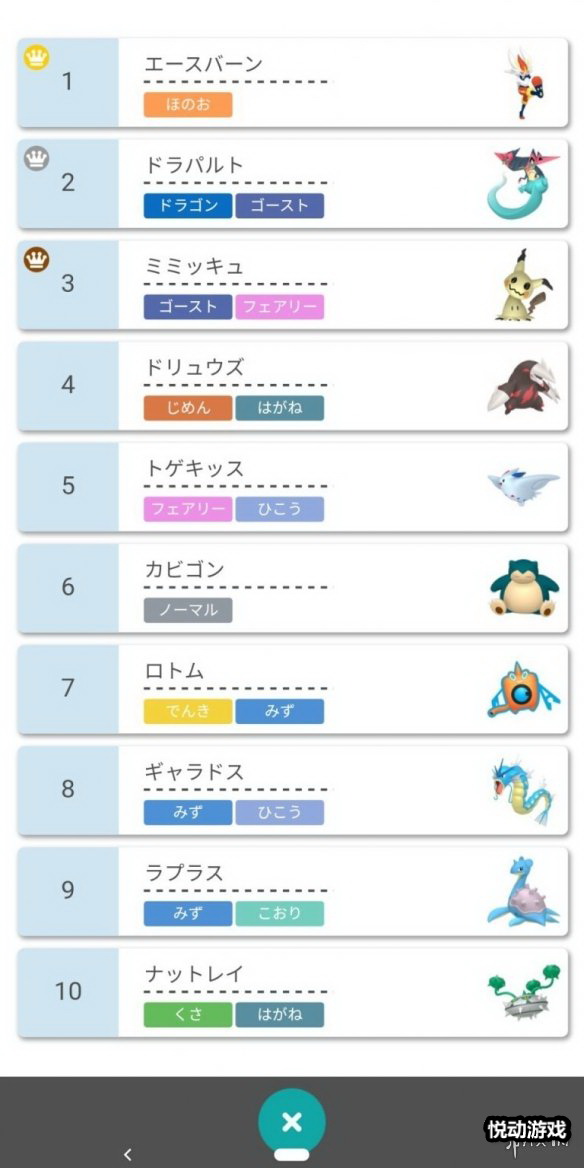The height and width of the screenshot is (1168, 584).
Task: Tap the back arrow in bottom bar
Action: point(127,1154)
